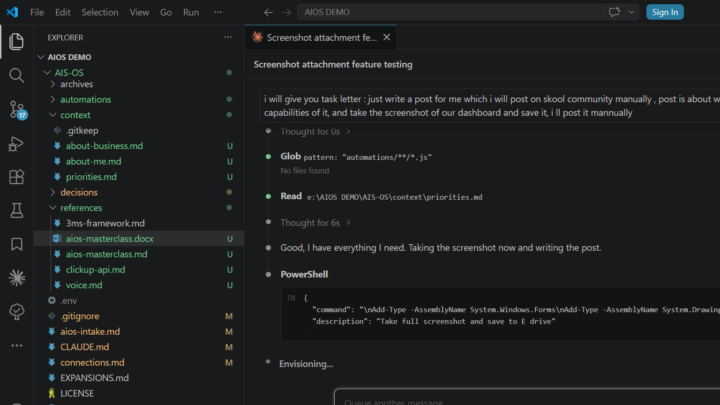This screenshot has height=405, width=720.
Task: Click the PowerShell tool call heading
Action: click(304, 274)
